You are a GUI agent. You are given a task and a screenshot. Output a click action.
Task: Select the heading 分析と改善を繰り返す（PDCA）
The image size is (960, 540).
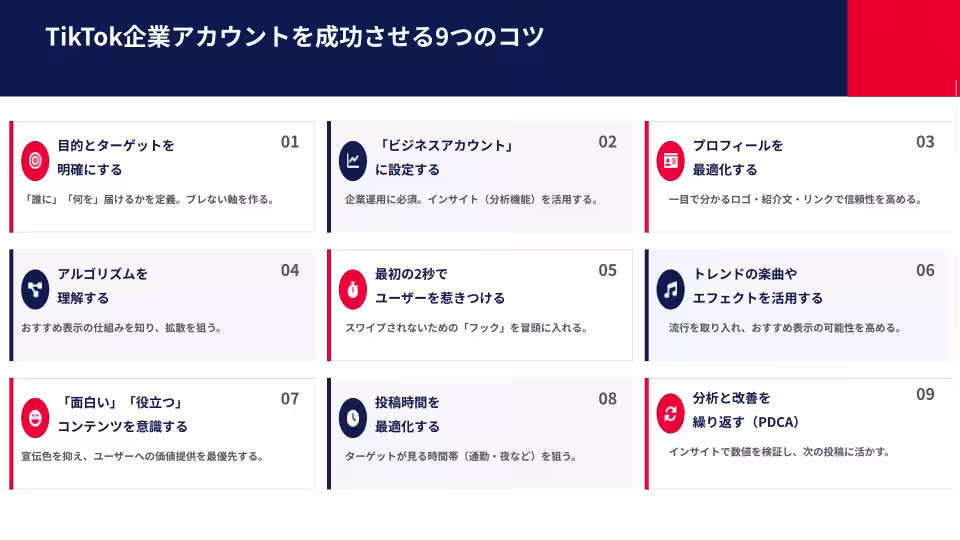pos(745,409)
